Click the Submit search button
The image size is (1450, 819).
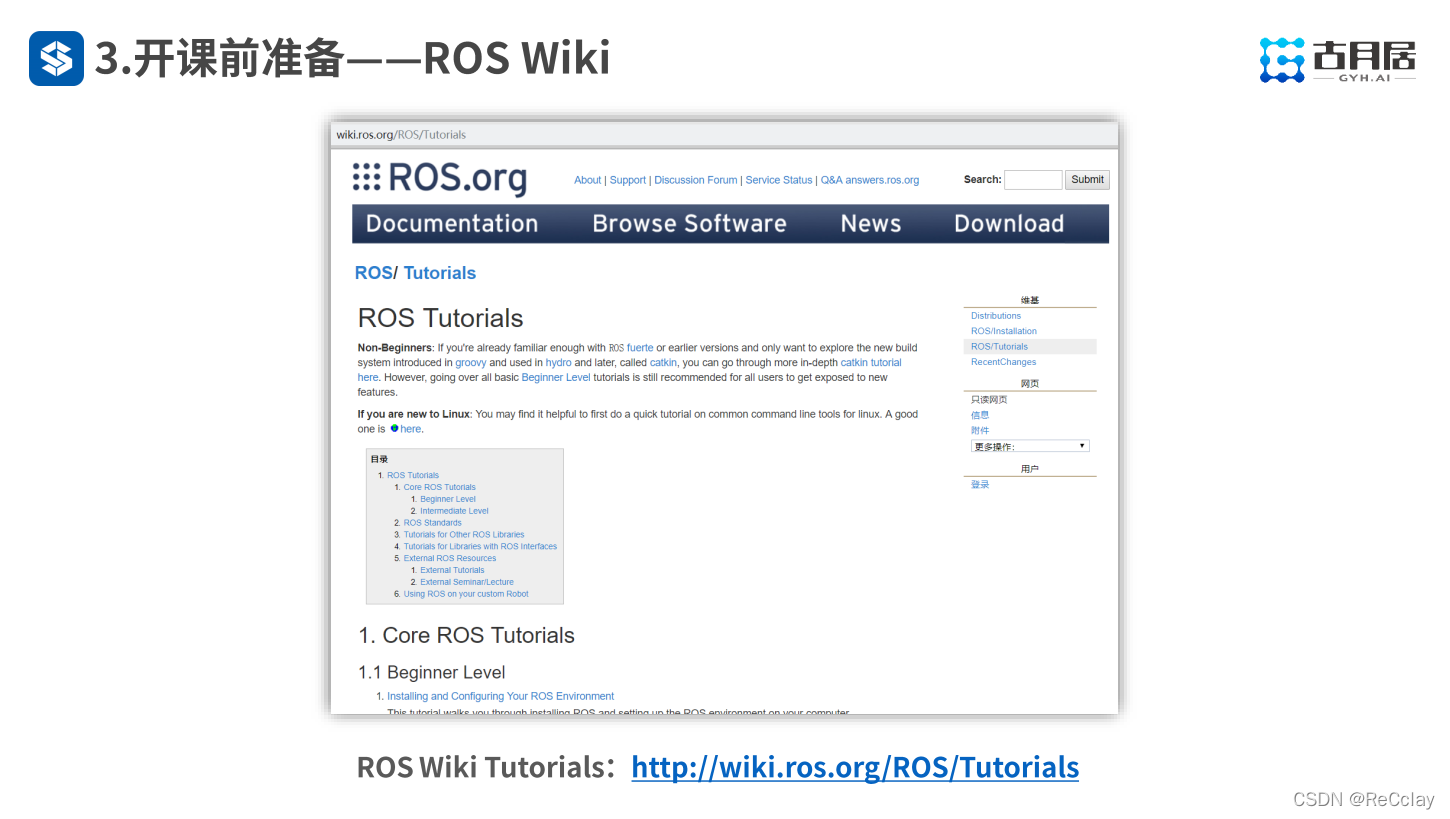[x=1087, y=180]
